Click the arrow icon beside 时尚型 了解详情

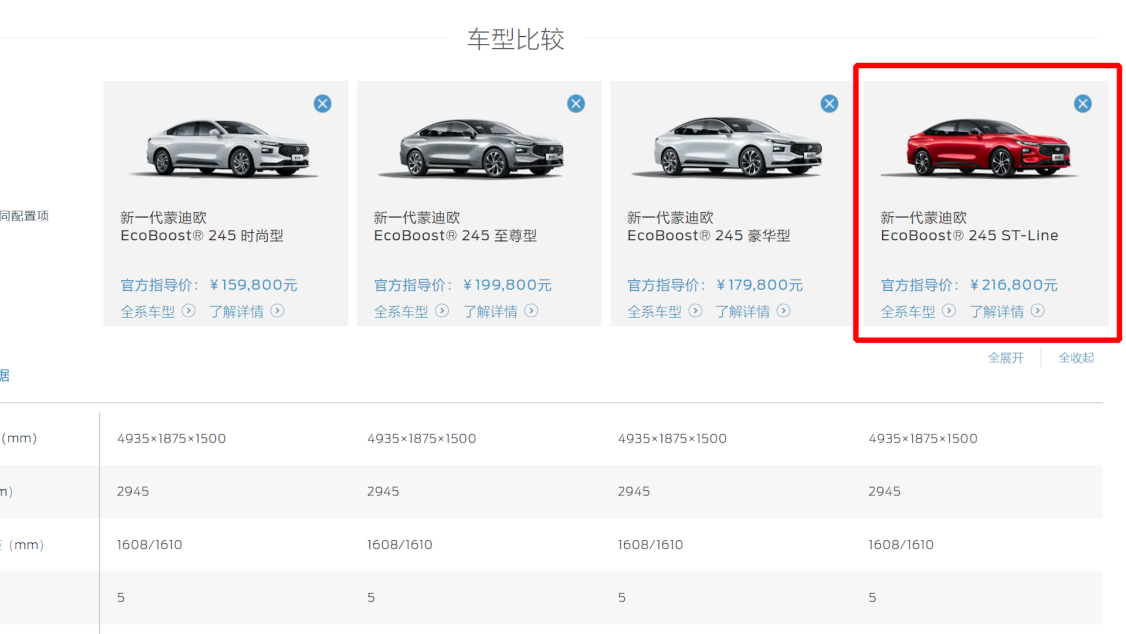[x=277, y=311]
